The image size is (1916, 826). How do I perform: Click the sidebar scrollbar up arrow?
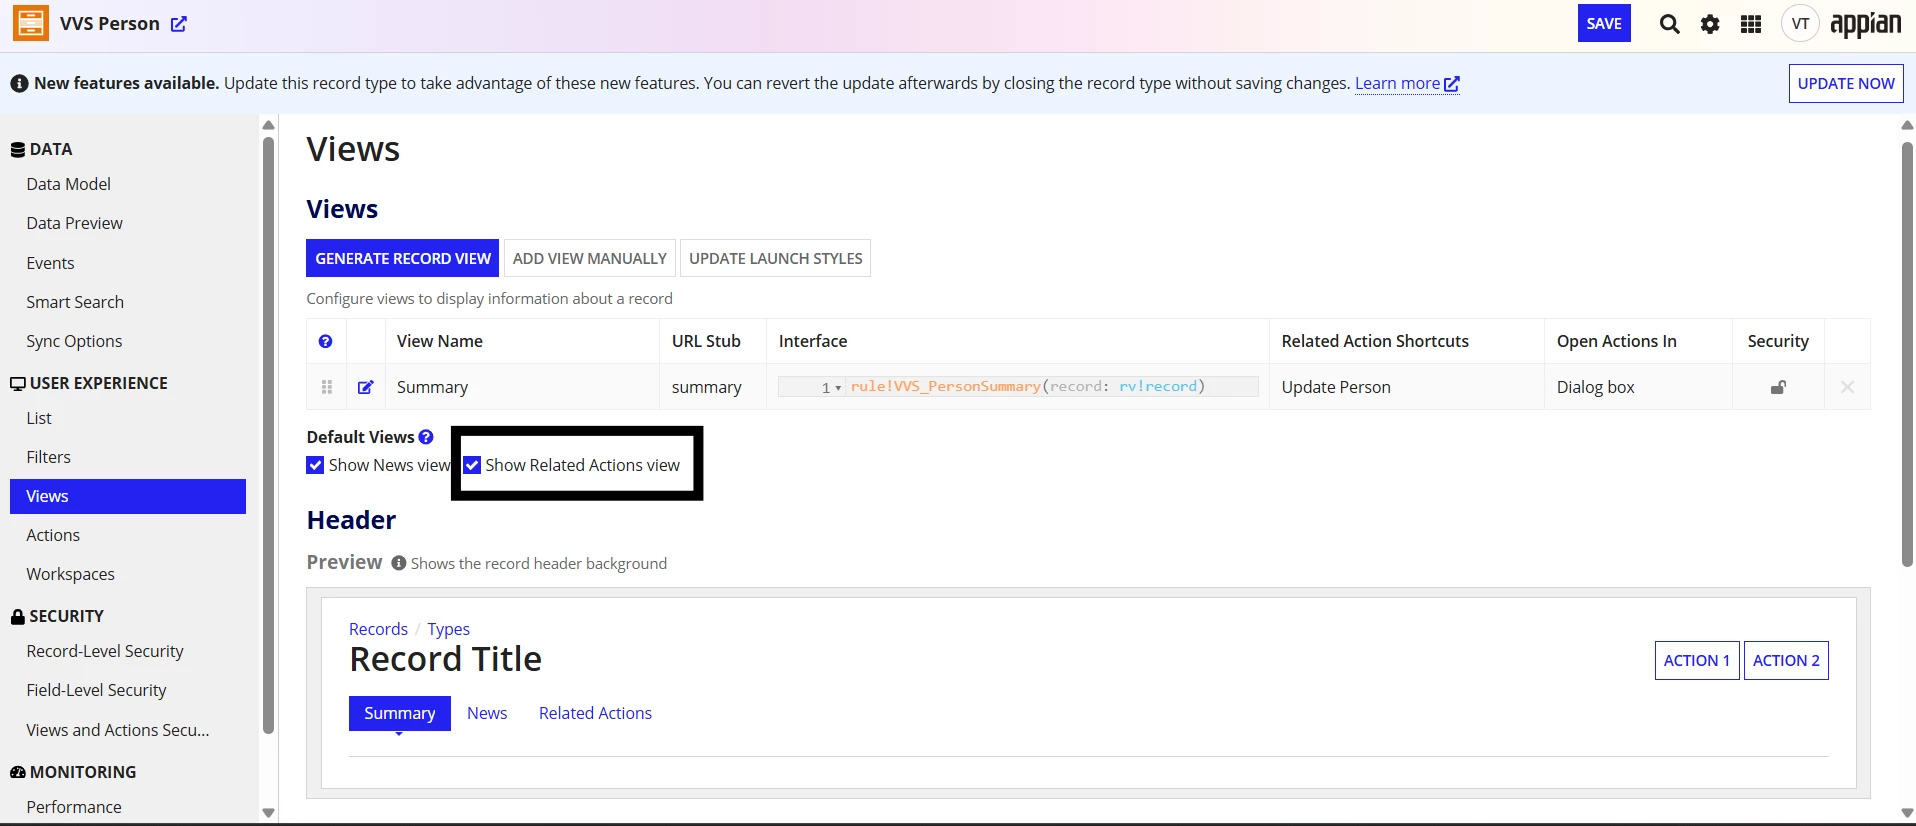click(x=268, y=125)
